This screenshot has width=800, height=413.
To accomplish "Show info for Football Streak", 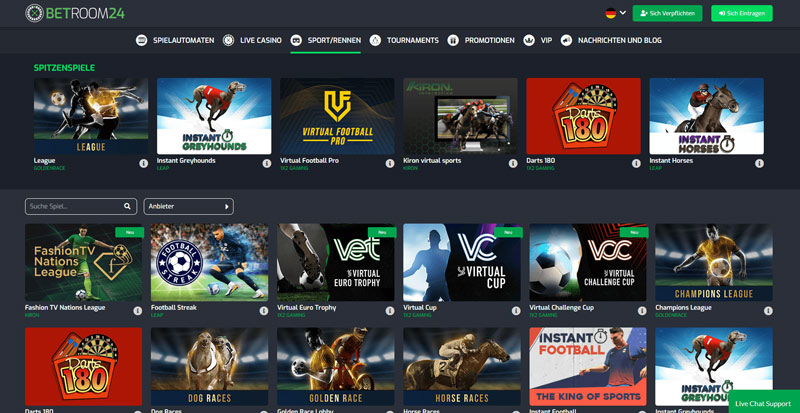I will point(264,311).
